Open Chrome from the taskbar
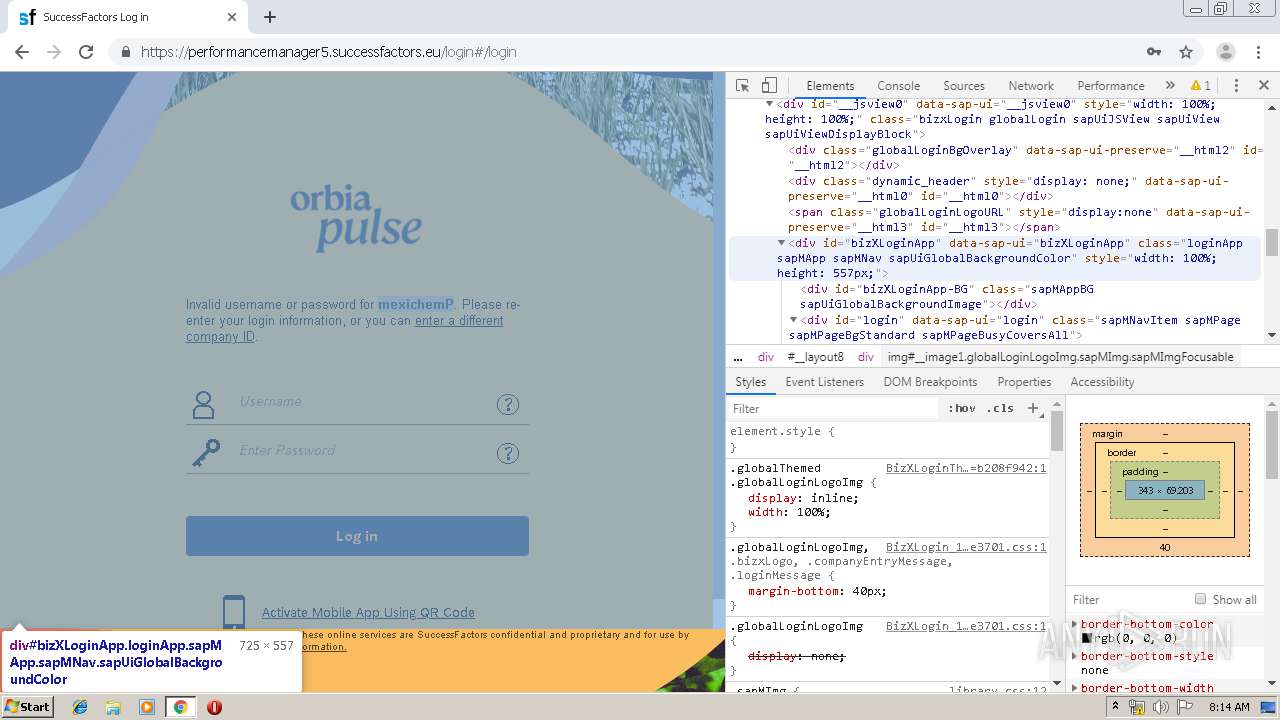The width and height of the screenshot is (1280, 720). pos(180,707)
